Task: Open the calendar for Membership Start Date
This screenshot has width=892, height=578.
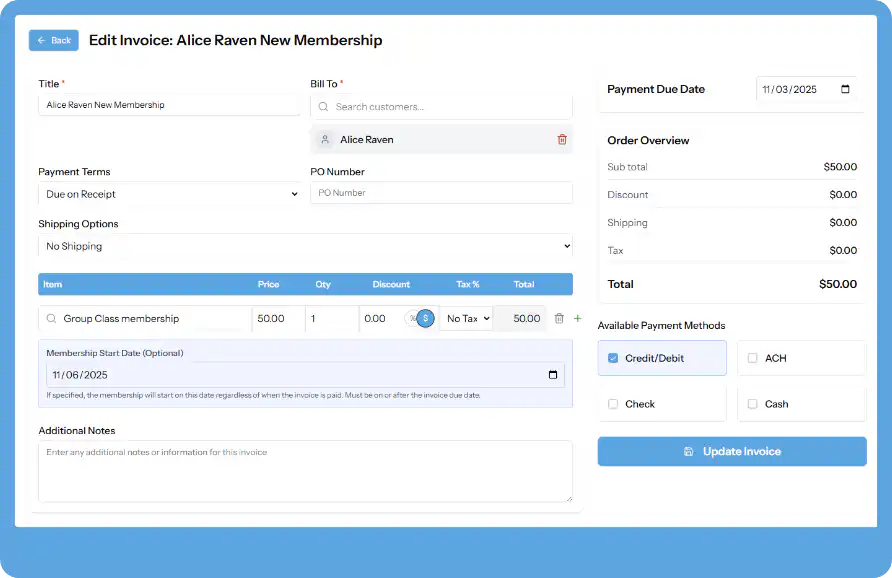Action: pyautogui.click(x=553, y=374)
